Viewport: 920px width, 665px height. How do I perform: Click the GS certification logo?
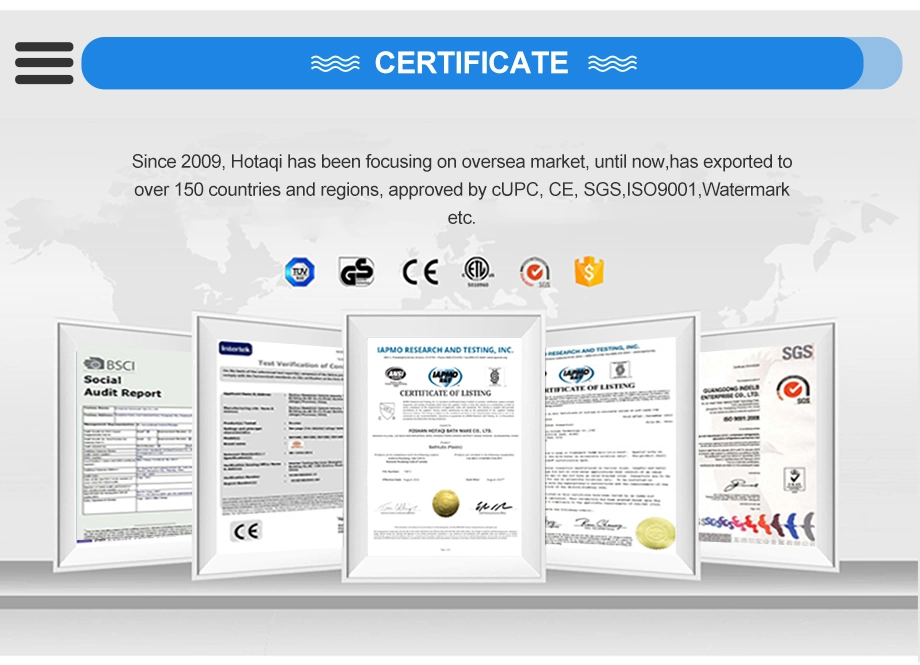click(x=357, y=272)
